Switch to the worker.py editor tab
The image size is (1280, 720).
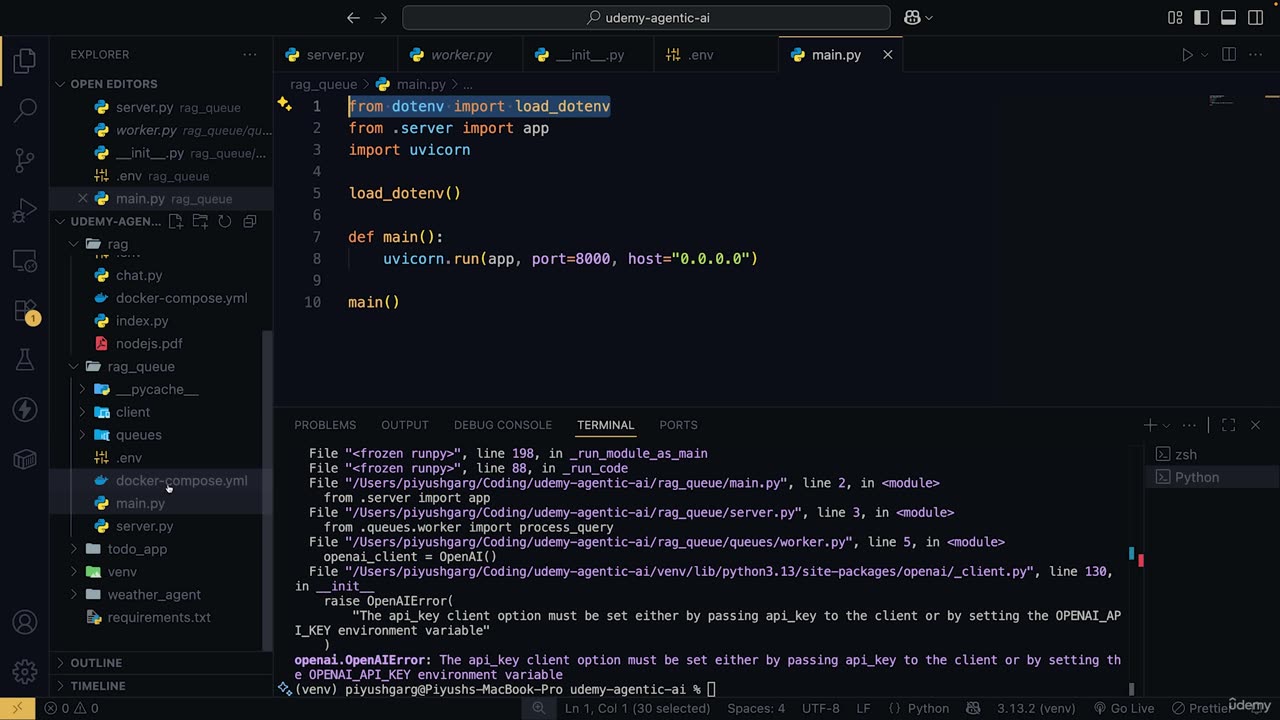point(460,55)
